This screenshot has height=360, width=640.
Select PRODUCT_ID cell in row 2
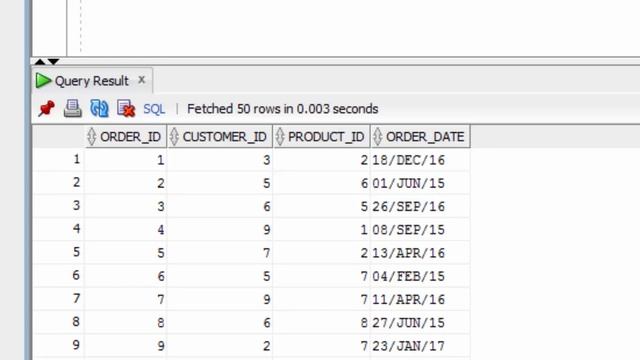[x=322, y=183]
